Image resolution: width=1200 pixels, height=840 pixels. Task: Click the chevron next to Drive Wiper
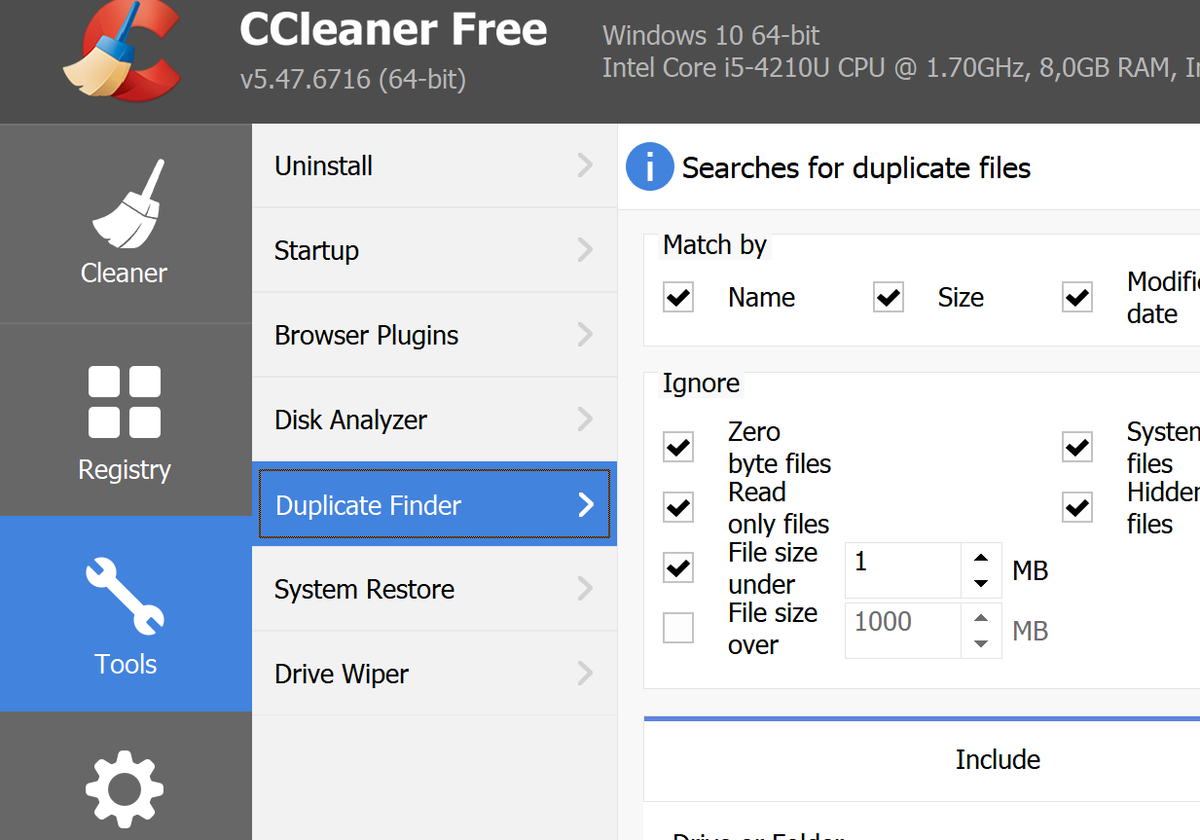pyautogui.click(x=586, y=674)
